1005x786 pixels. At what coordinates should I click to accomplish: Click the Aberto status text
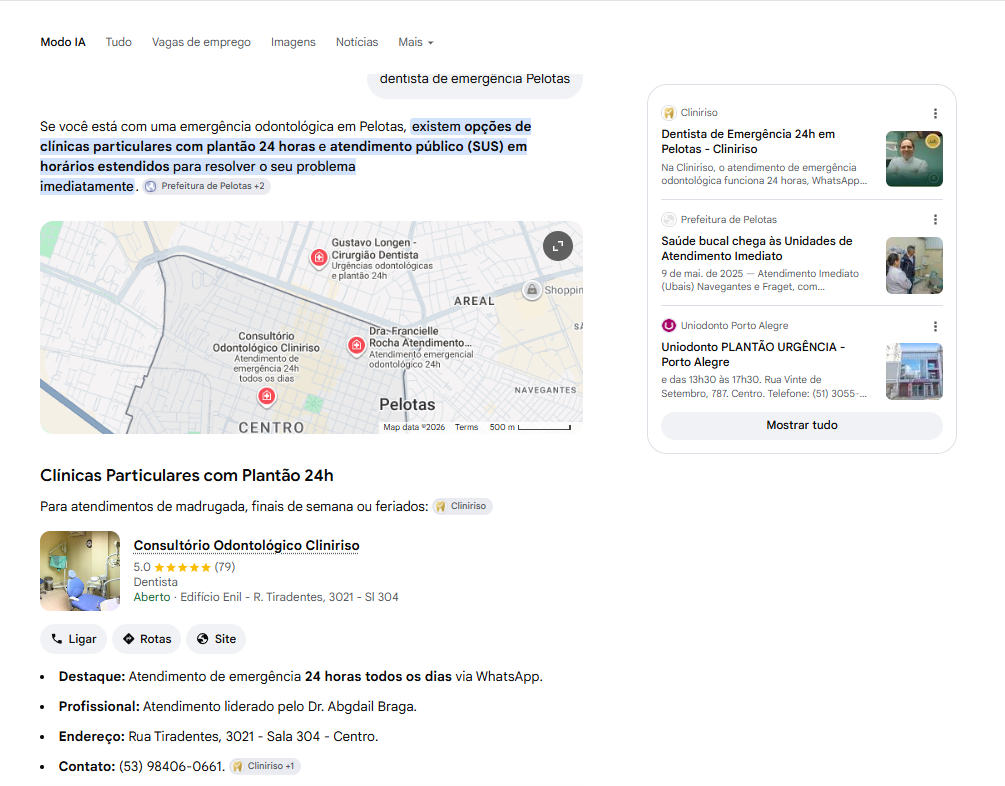click(152, 598)
